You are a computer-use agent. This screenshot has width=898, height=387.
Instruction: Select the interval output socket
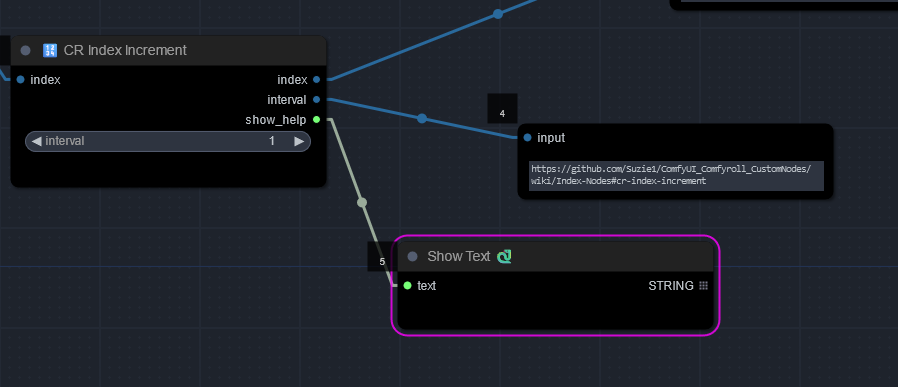click(316, 100)
